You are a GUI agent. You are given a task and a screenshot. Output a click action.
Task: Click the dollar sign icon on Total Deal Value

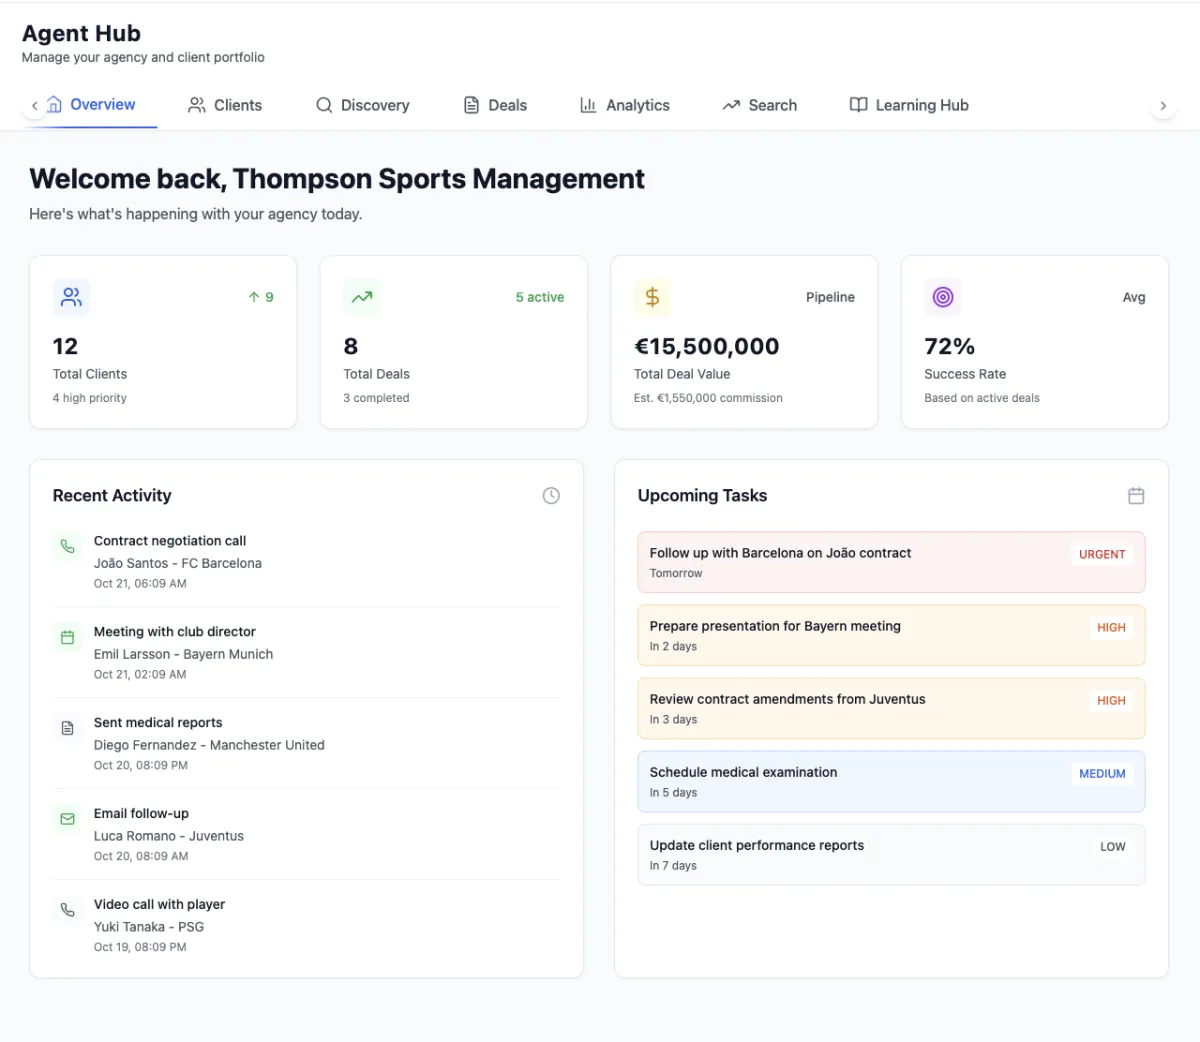pos(652,297)
